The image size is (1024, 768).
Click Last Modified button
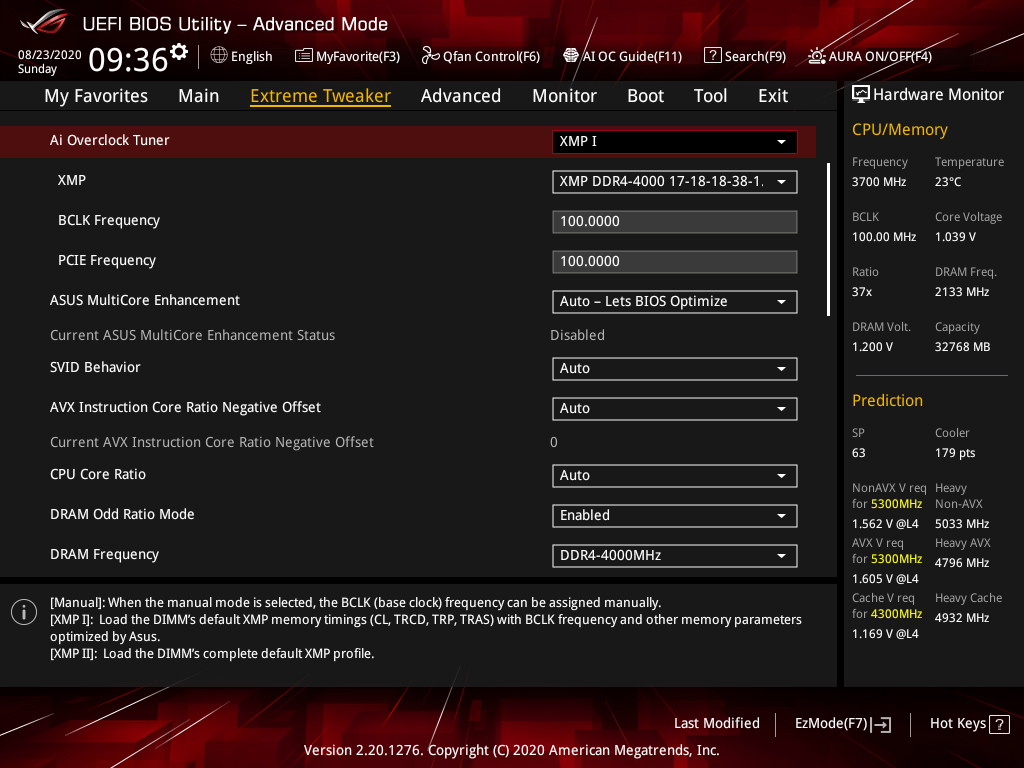click(716, 724)
